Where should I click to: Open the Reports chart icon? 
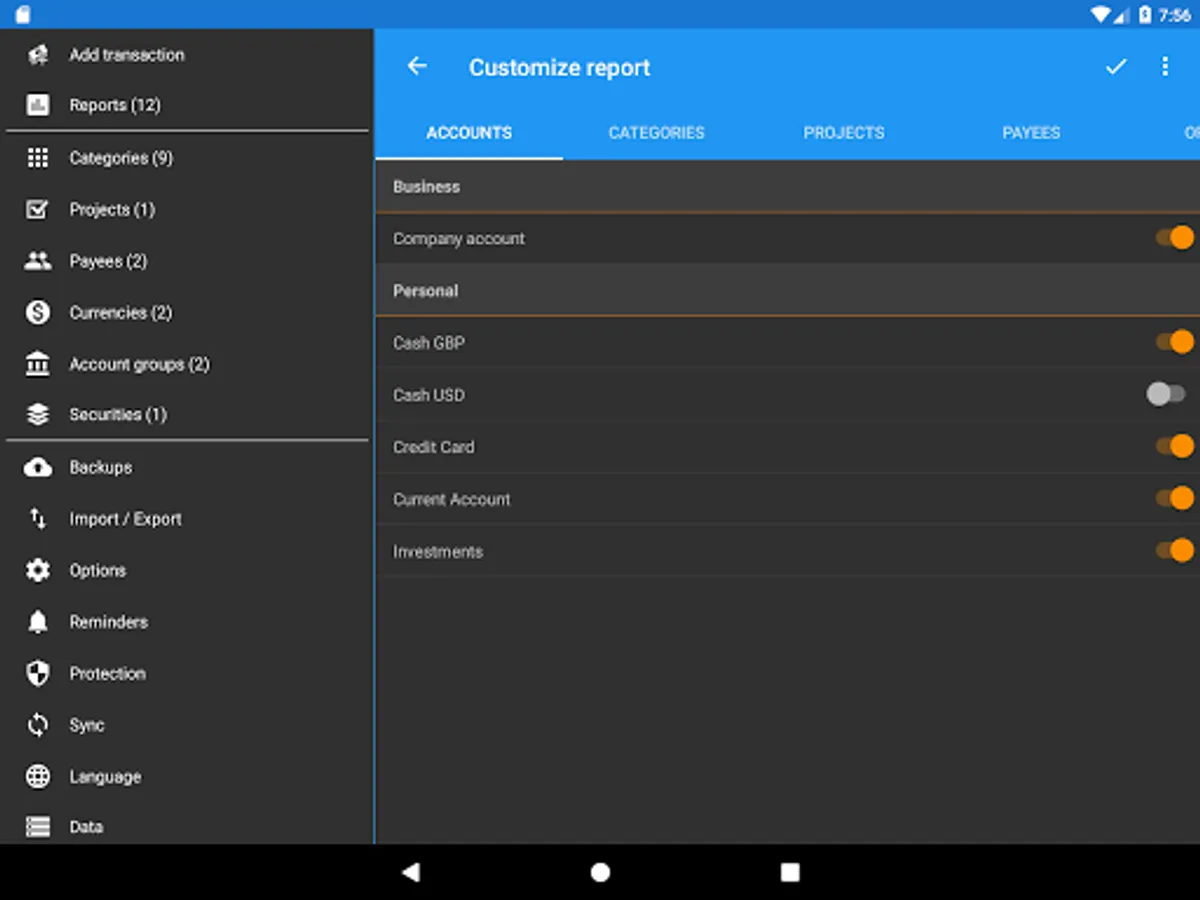point(38,105)
